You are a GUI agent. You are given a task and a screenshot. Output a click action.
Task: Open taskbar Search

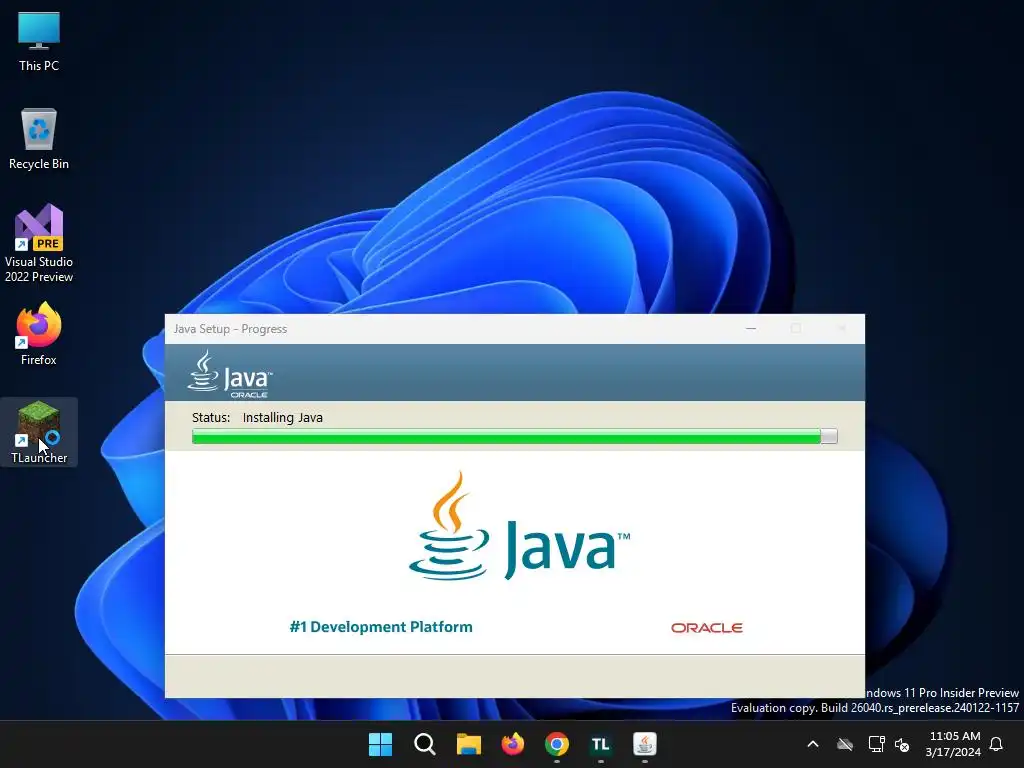[424, 744]
